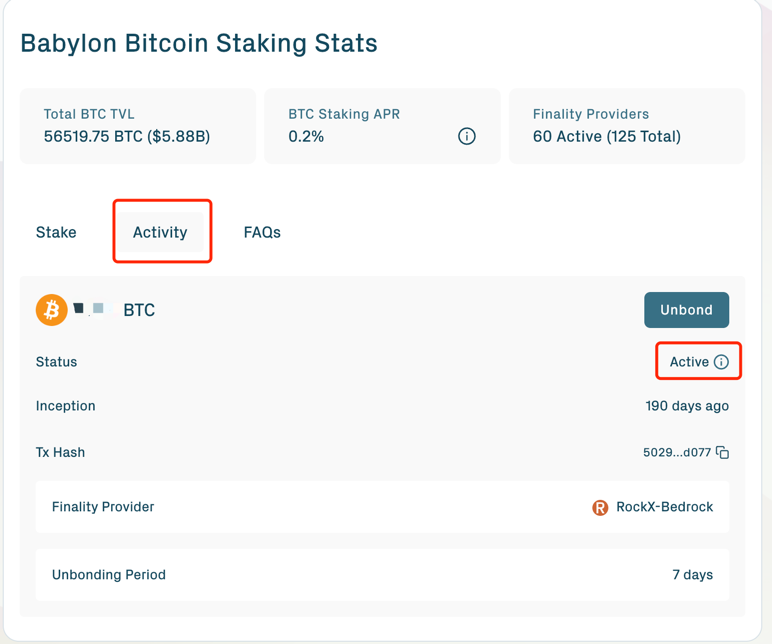Click the small dark icon beside Bitcoin logo
Screen dimensions: 772x644
pos(79,308)
